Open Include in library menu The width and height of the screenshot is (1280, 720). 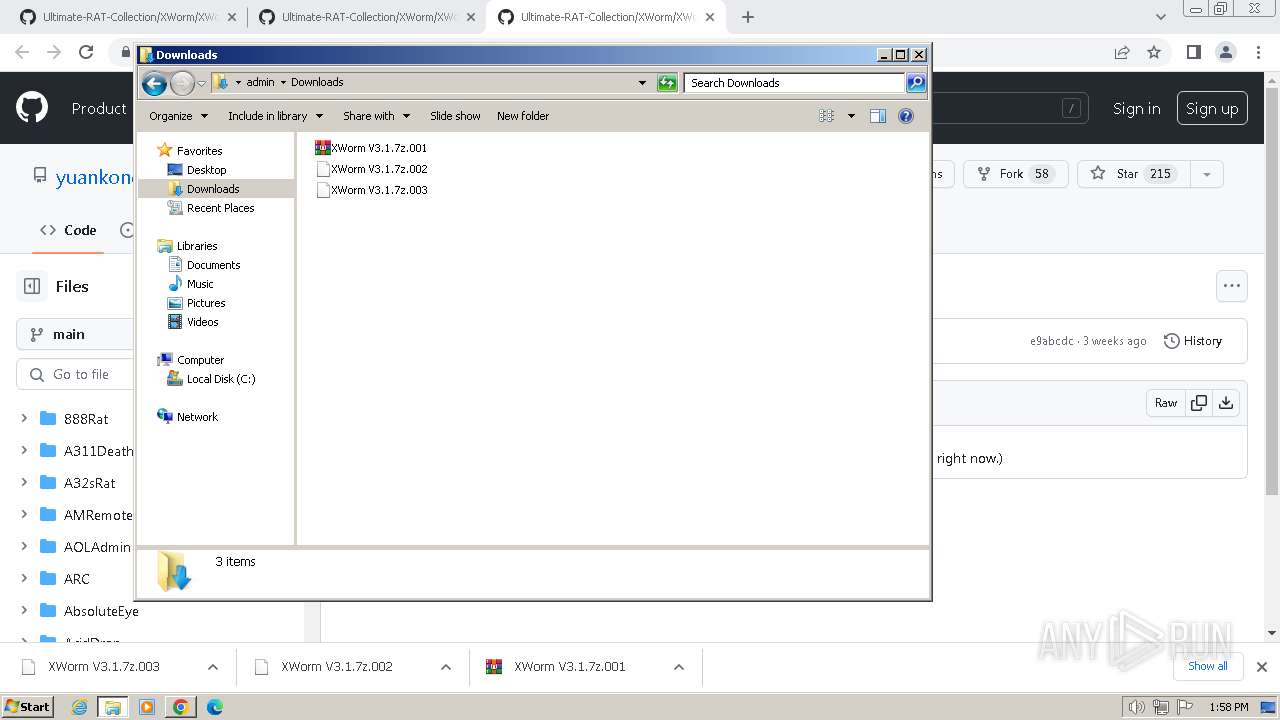pyautogui.click(x=274, y=116)
